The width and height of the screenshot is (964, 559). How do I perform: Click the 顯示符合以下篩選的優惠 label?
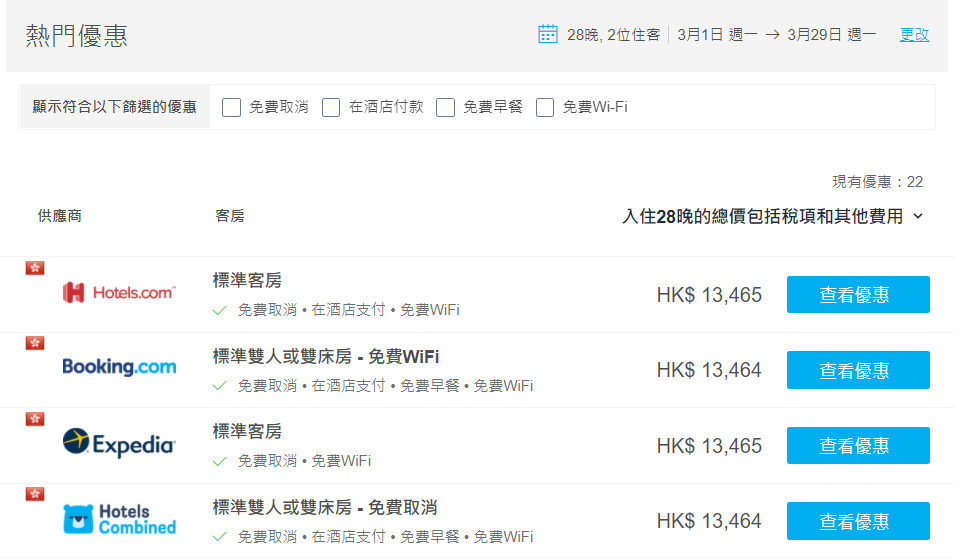point(114,107)
